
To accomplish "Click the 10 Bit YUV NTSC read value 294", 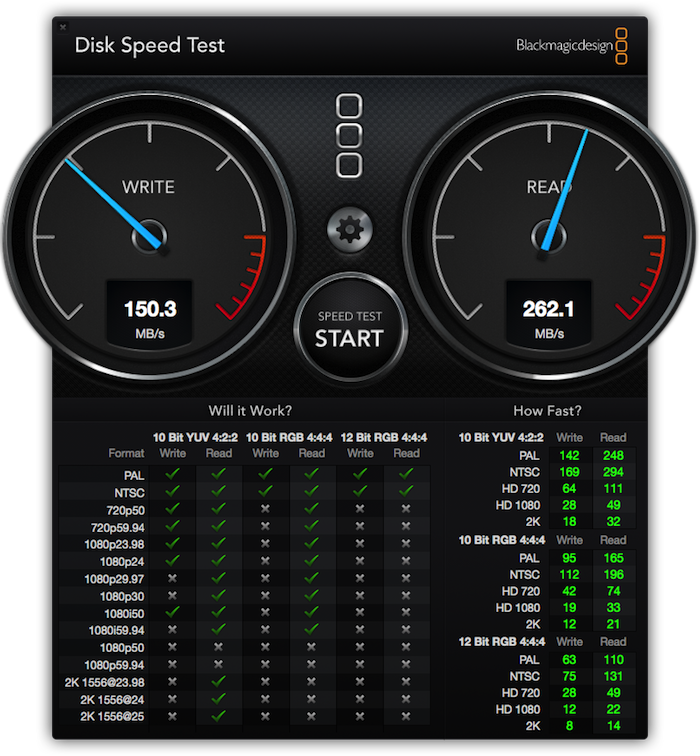I will click(612, 472).
